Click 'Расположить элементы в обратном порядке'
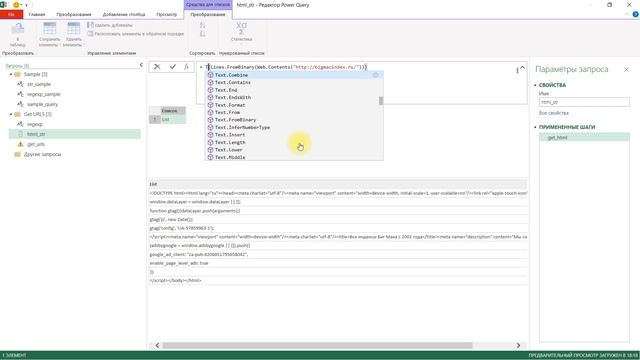Image resolution: width=640 pixels, height=360 pixels. [136, 34]
